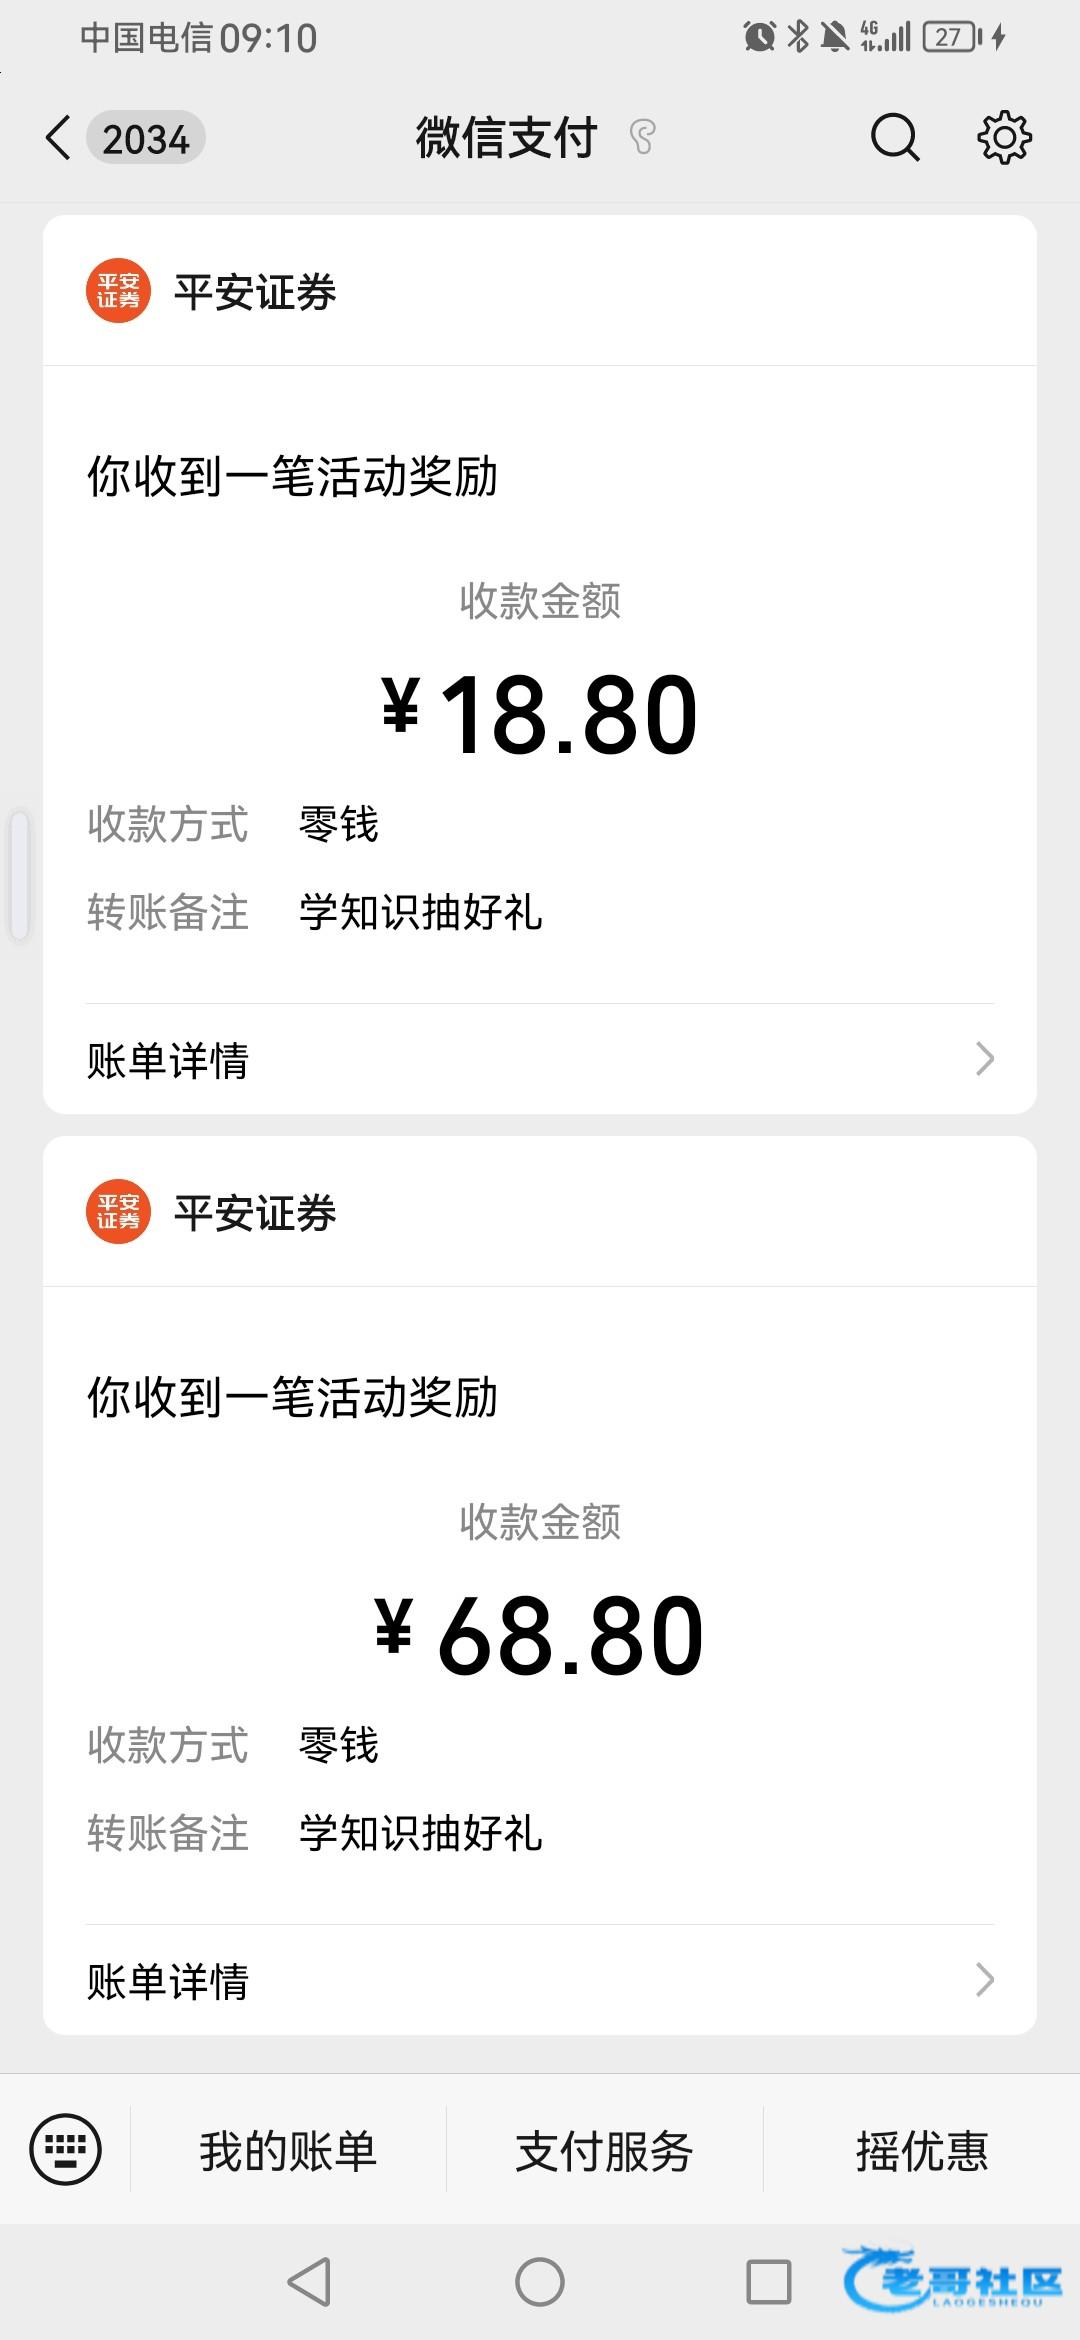Image resolution: width=1080 pixels, height=2340 pixels.
Task: Expand 账单详情 chevron for ¥68.80 reward
Action: point(984,1979)
